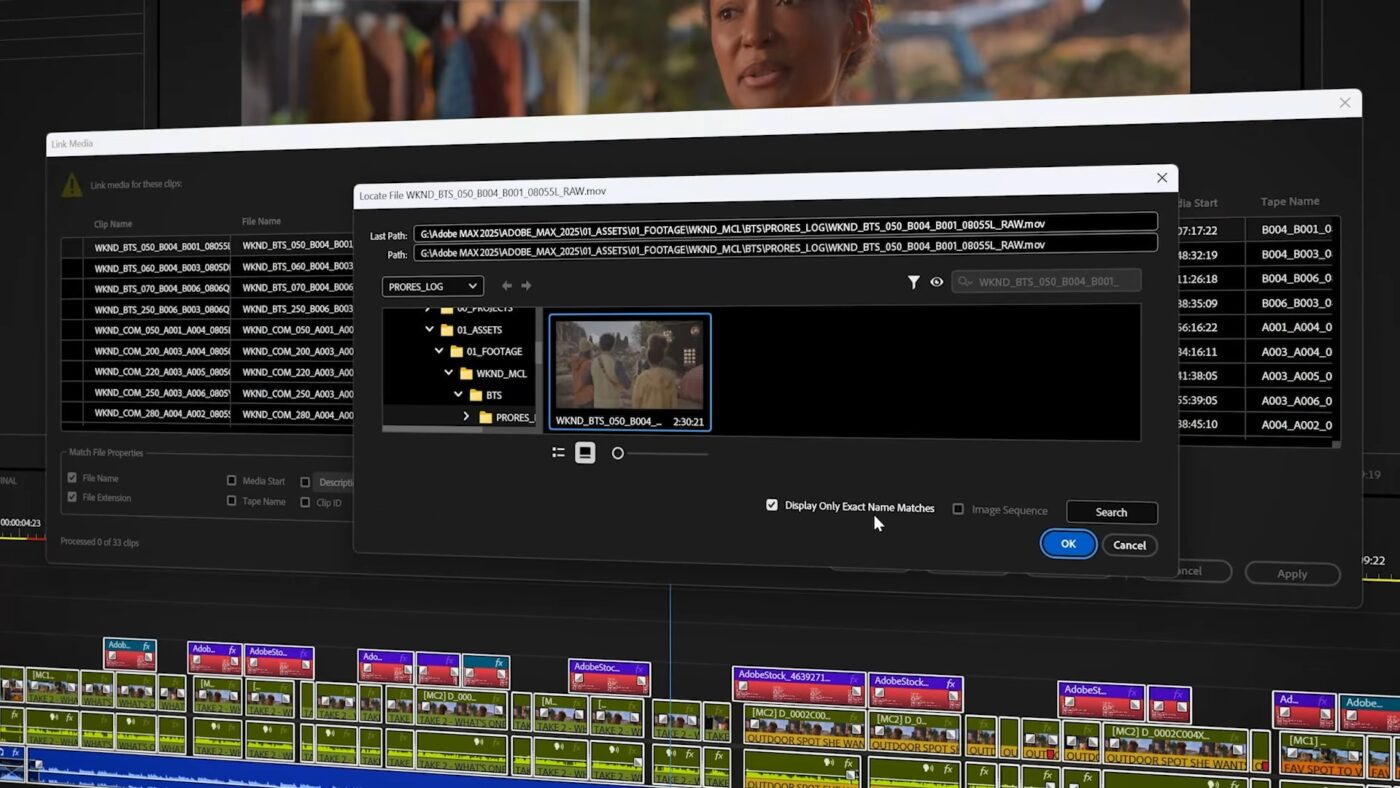The height and width of the screenshot is (788, 1400).
Task: Click the filter funnel icon
Action: 913,282
